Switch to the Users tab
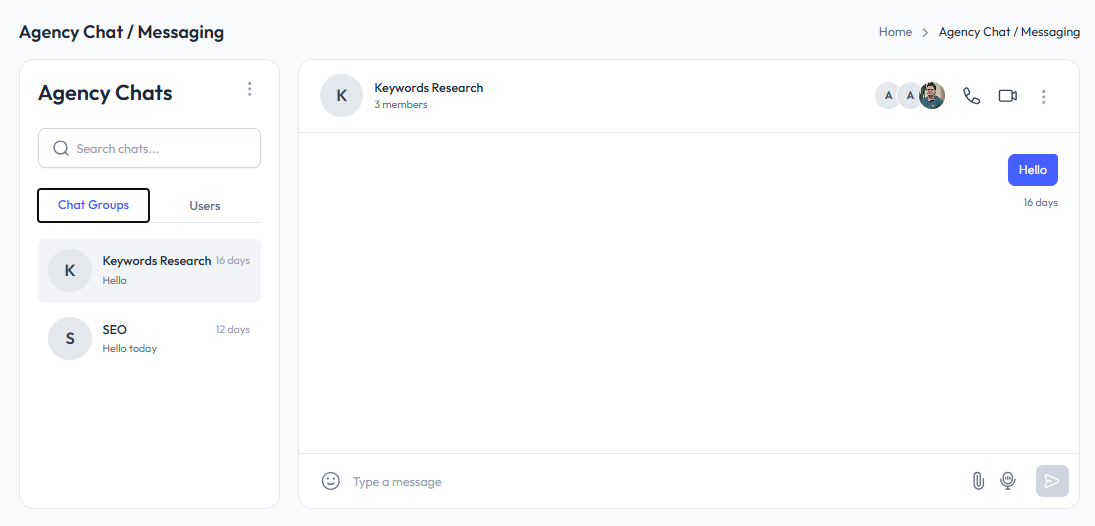The height and width of the screenshot is (526, 1095). [x=205, y=206]
